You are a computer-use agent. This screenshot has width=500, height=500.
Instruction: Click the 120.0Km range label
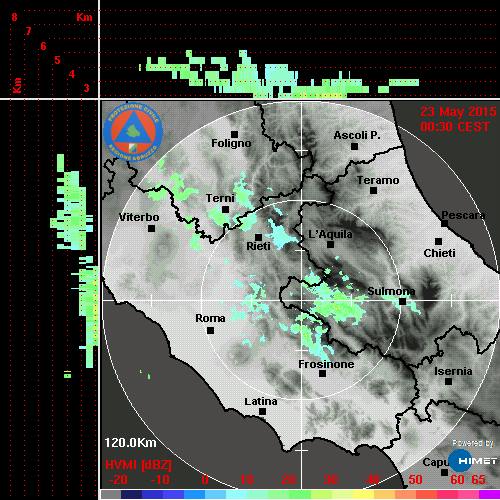[130, 443]
